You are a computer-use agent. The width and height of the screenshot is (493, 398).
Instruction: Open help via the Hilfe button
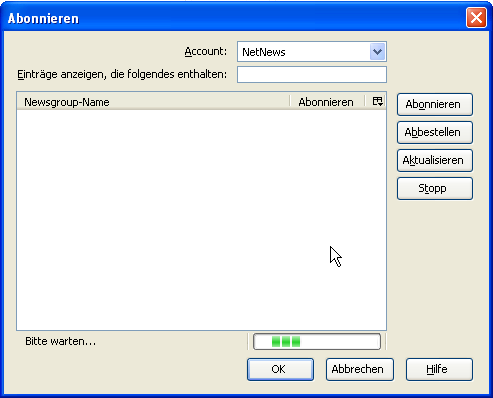(439, 369)
